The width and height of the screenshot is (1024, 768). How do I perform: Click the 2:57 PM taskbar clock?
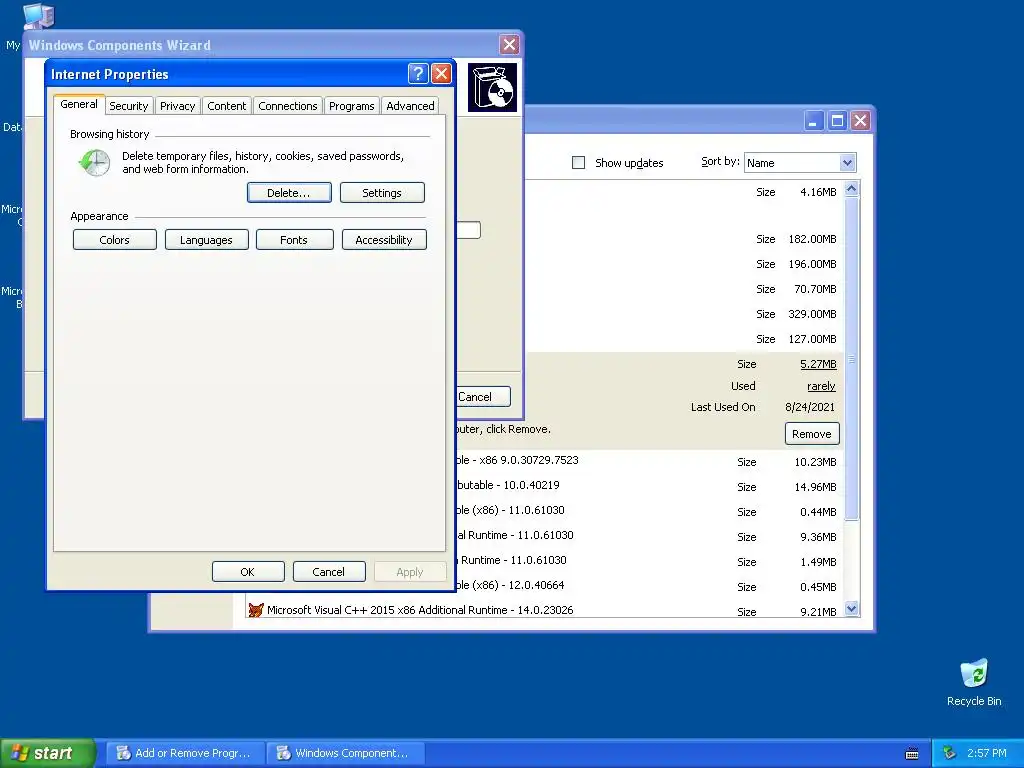pyautogui.click(x=987, y=753)
